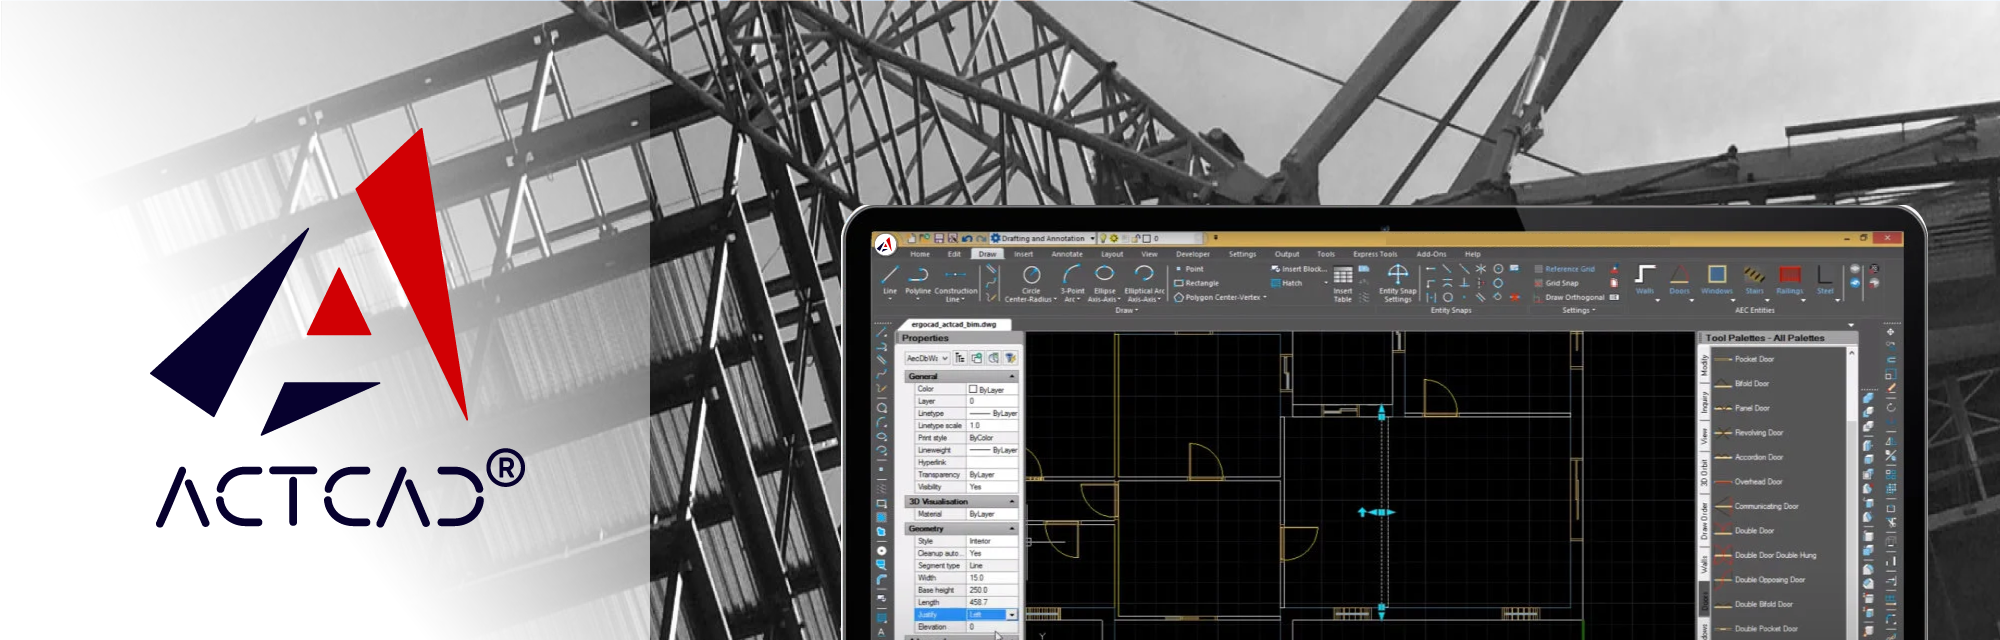Toggle Draw Orthogonal mode
The image size is (2000, 640).
(x=1569, y=297)
